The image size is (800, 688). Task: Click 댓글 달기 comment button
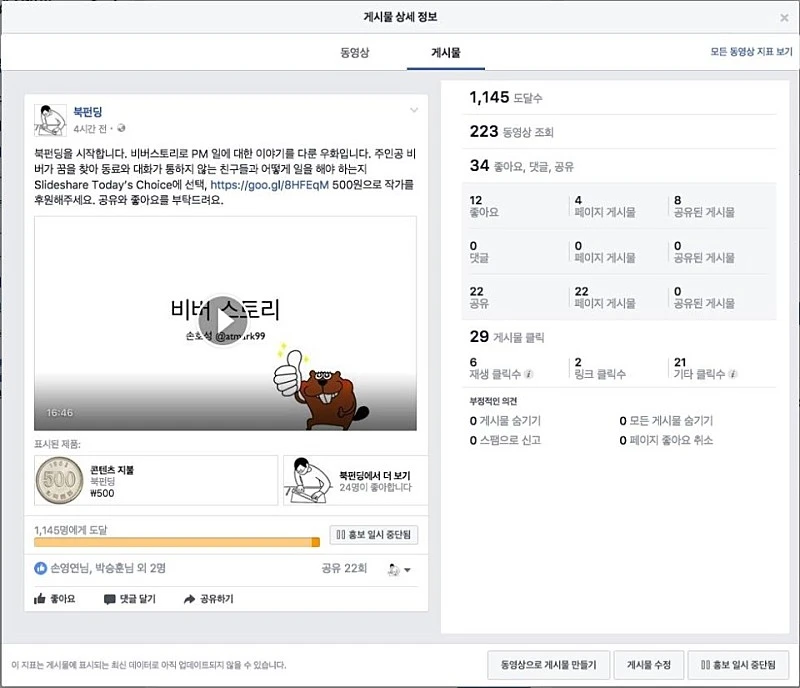pyautogui.click(x=130, y=599)
